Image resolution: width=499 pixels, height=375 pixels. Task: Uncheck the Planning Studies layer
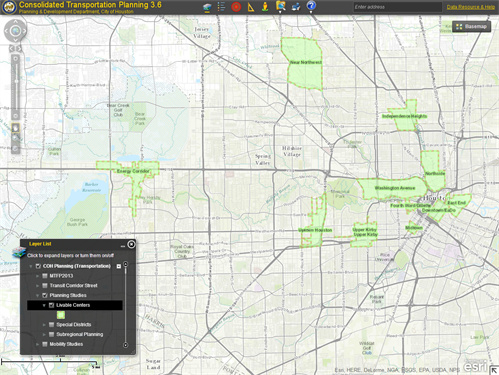click(x=45, y=295)
